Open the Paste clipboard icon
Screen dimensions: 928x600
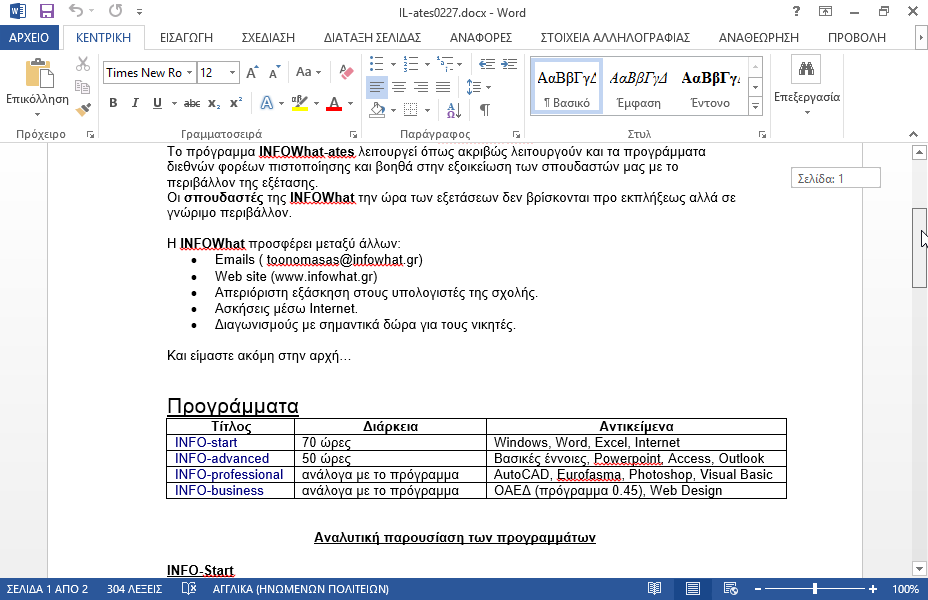(x=38, y=73)
